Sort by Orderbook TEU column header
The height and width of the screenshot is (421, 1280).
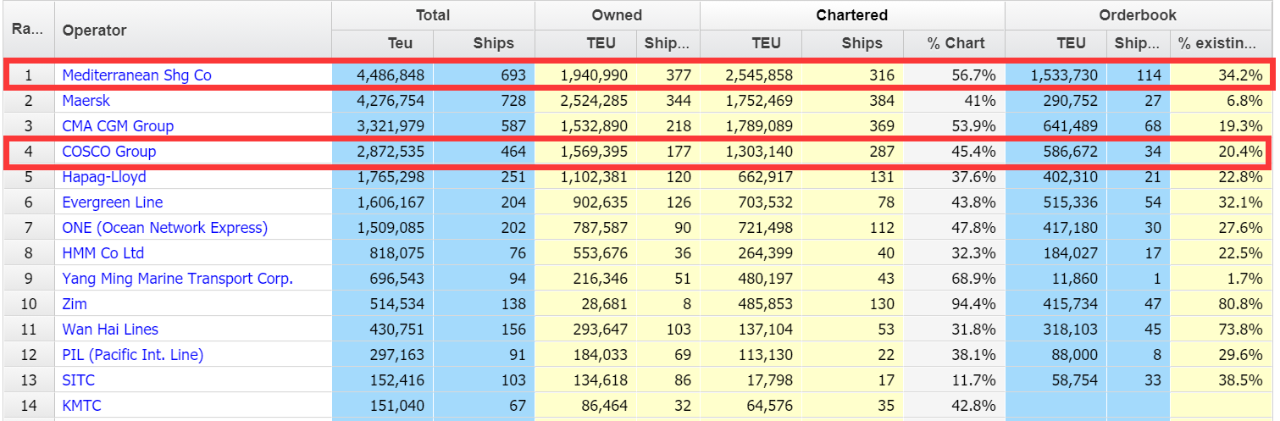(x=1056, y=44)
